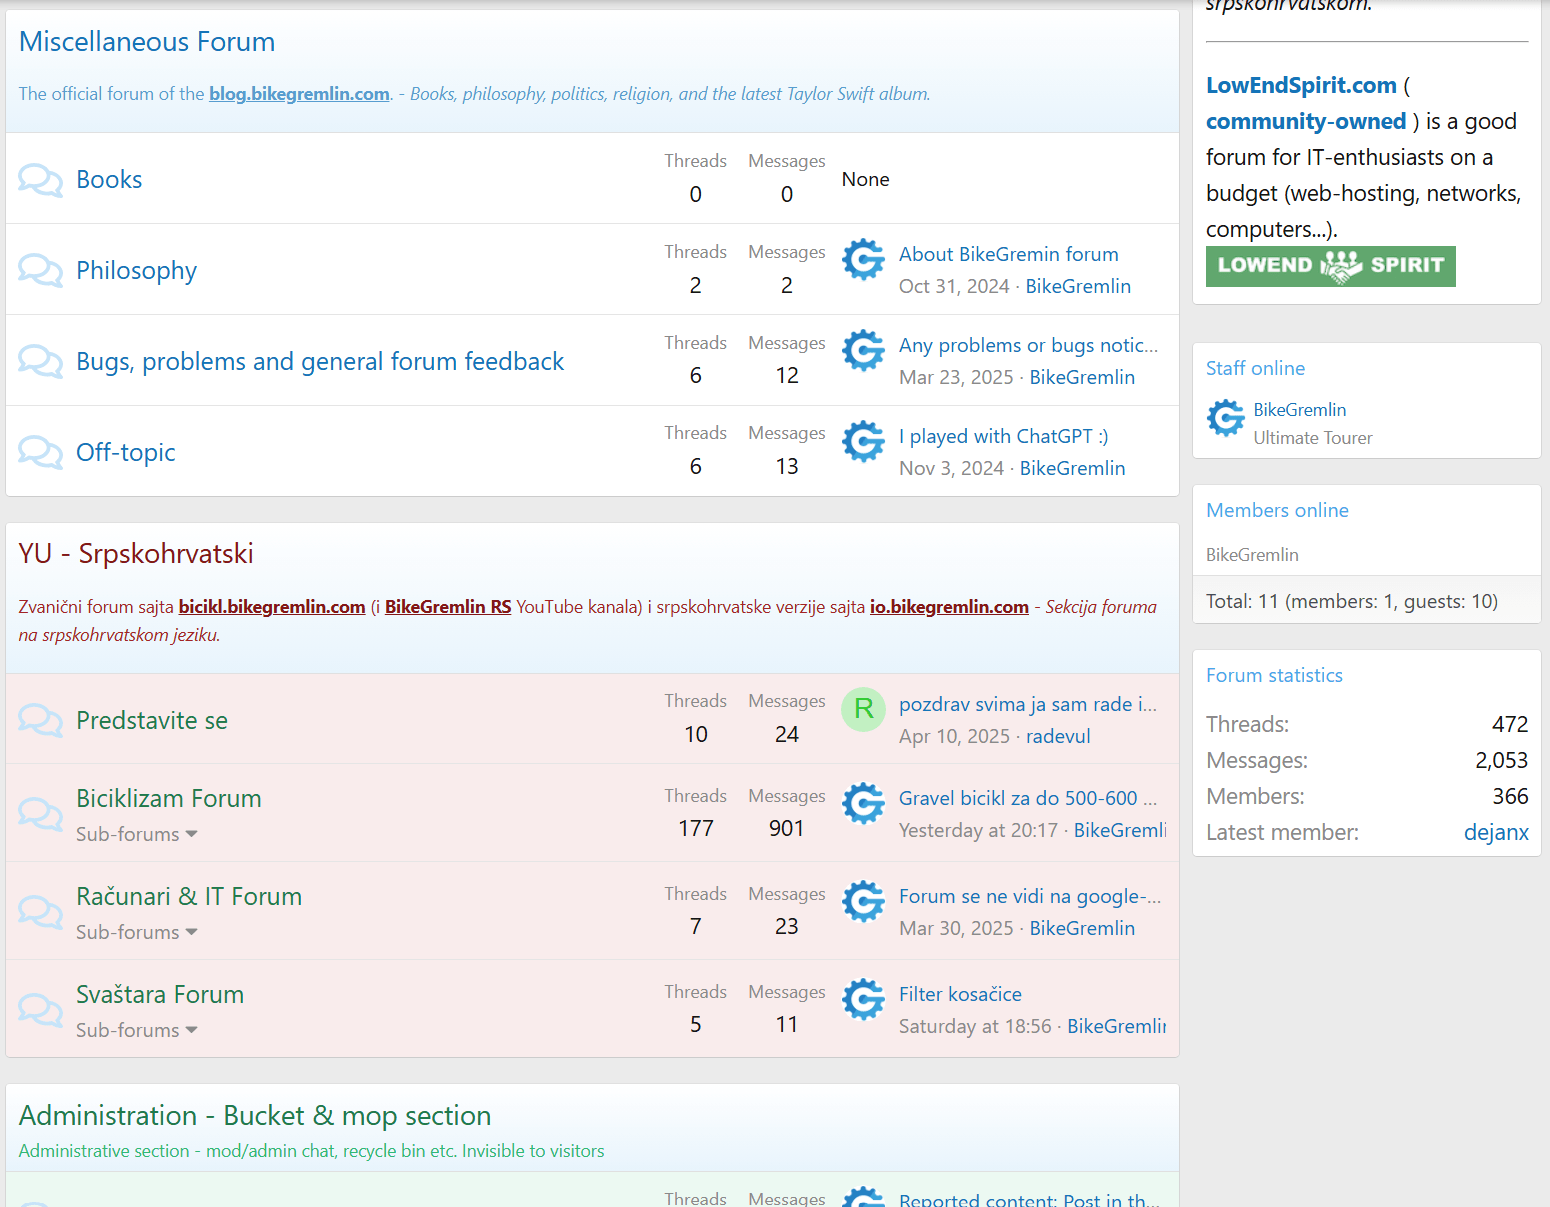The height and width of the screenshot is (1207, 1550).
Task: Click BikeGremlin avatar in Off-topic row
Action: click(x=864, y=442)
